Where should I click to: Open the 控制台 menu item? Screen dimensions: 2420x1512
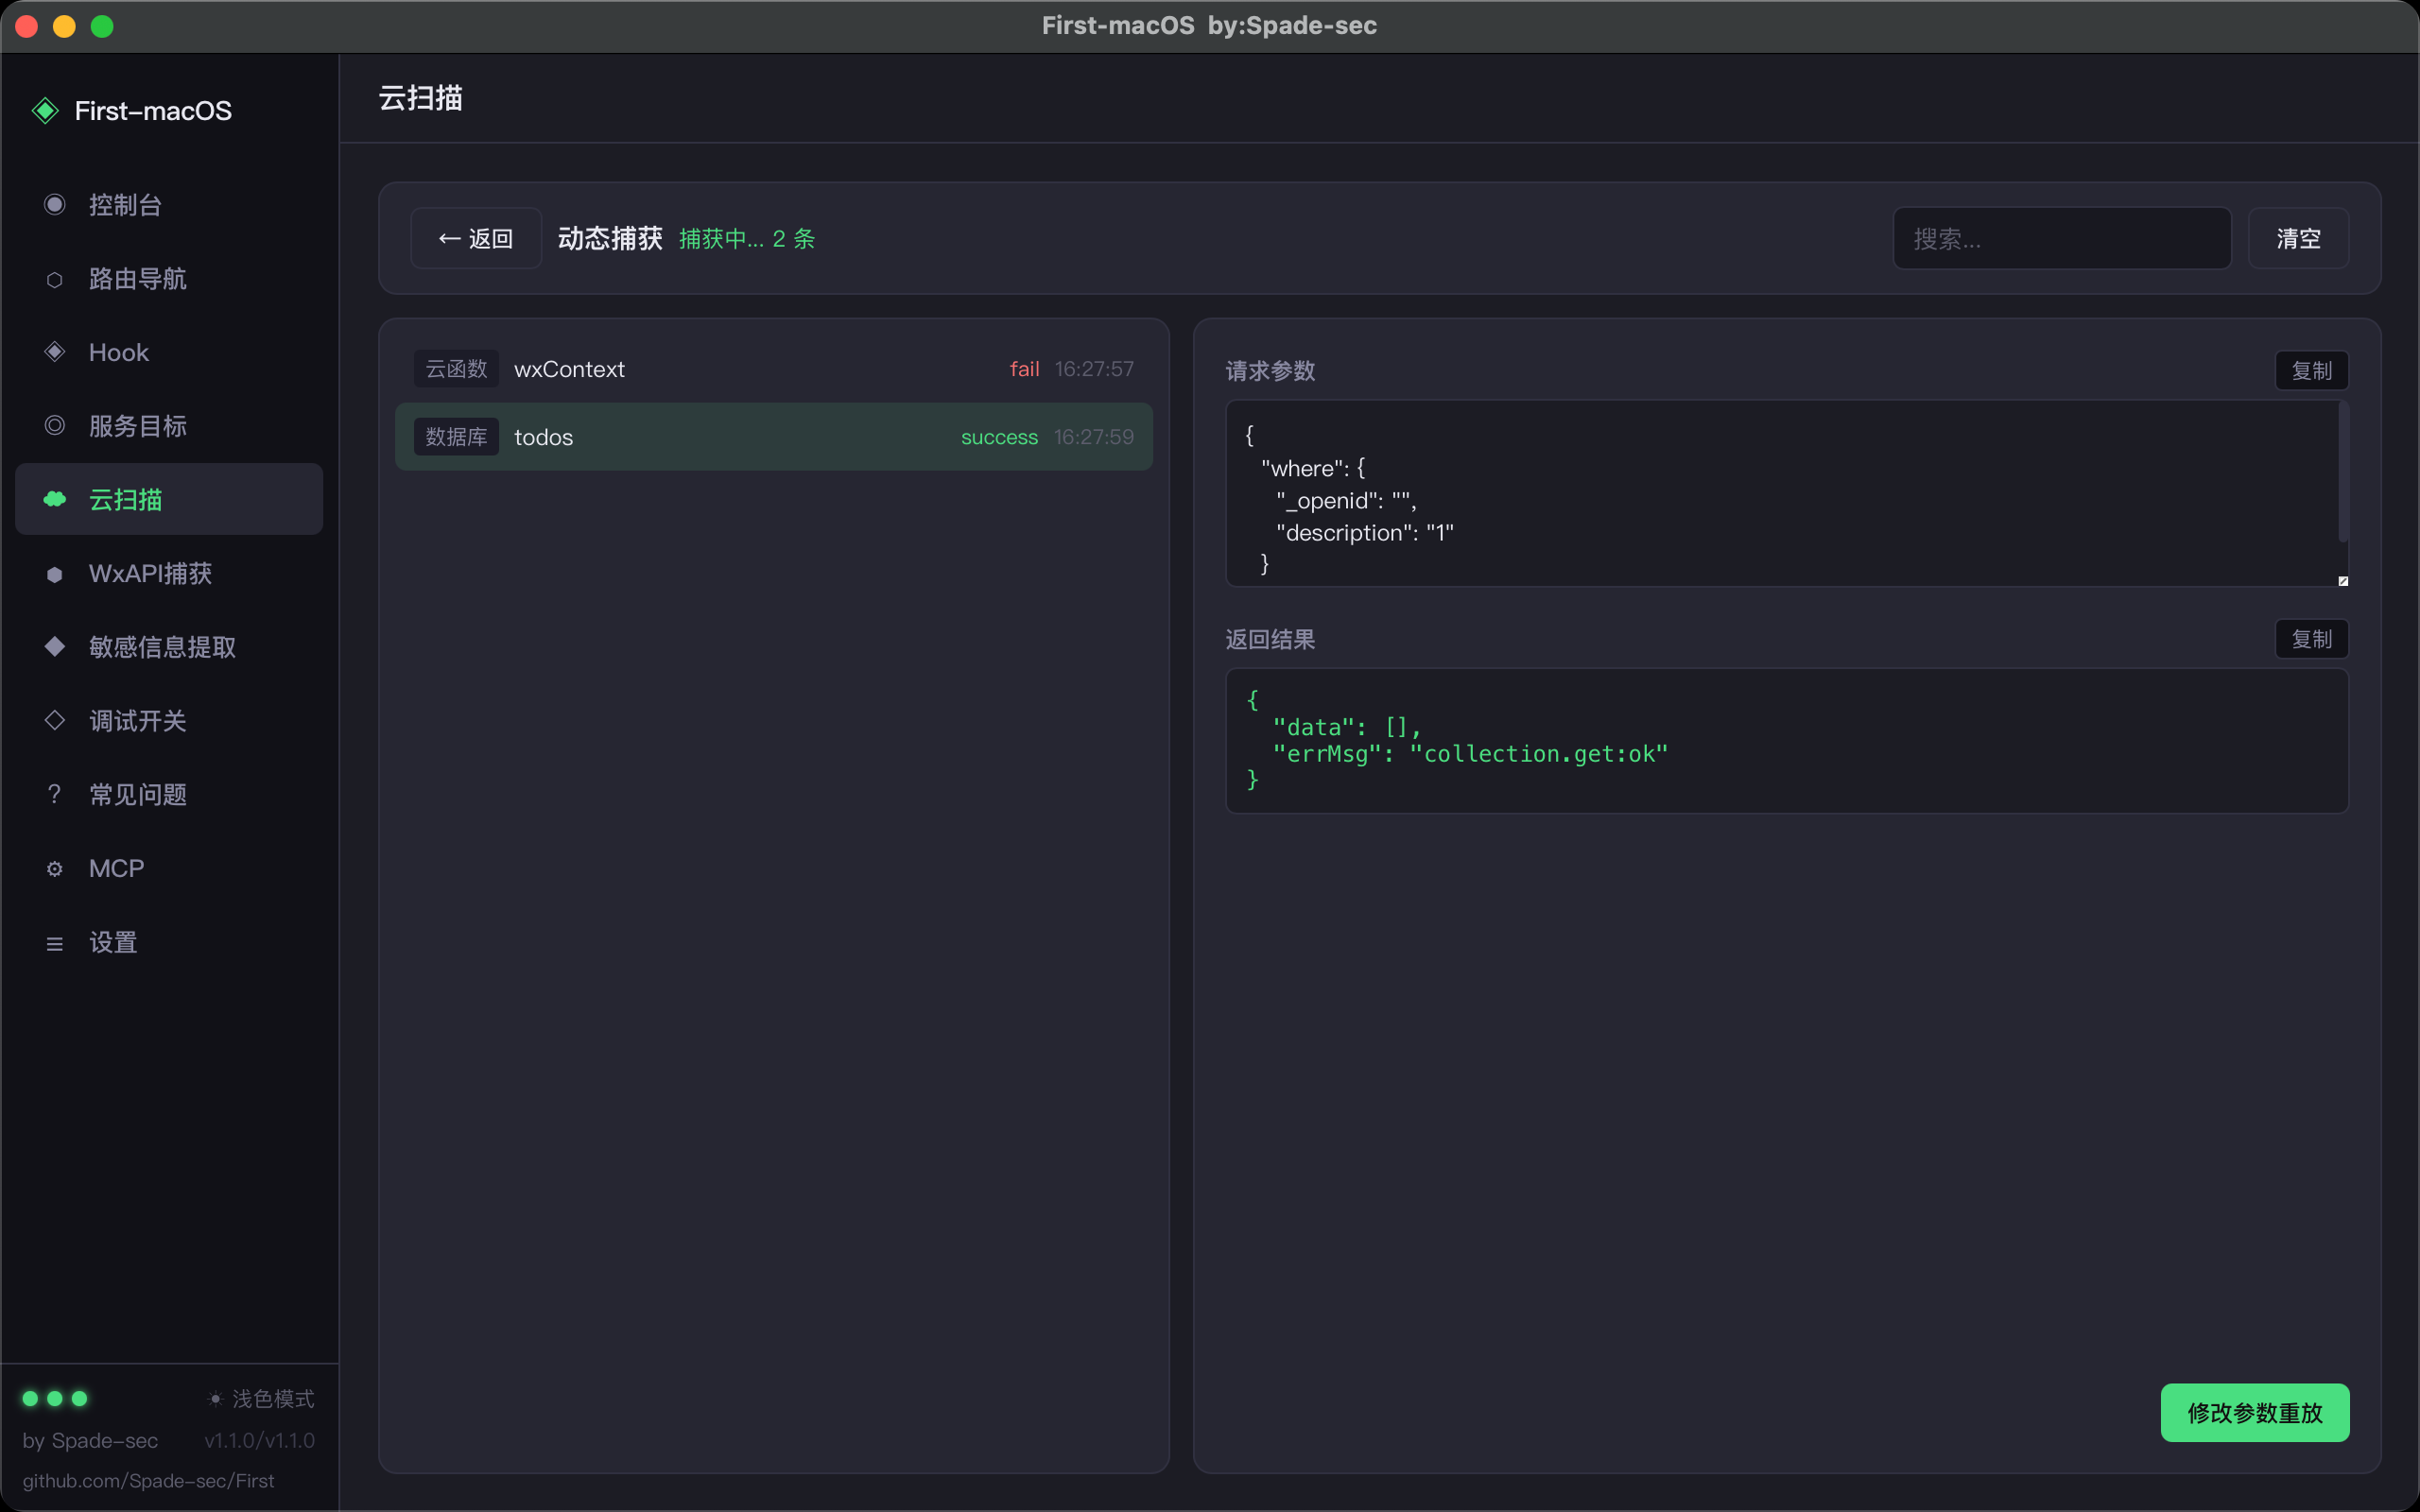[x=169, y=204]
